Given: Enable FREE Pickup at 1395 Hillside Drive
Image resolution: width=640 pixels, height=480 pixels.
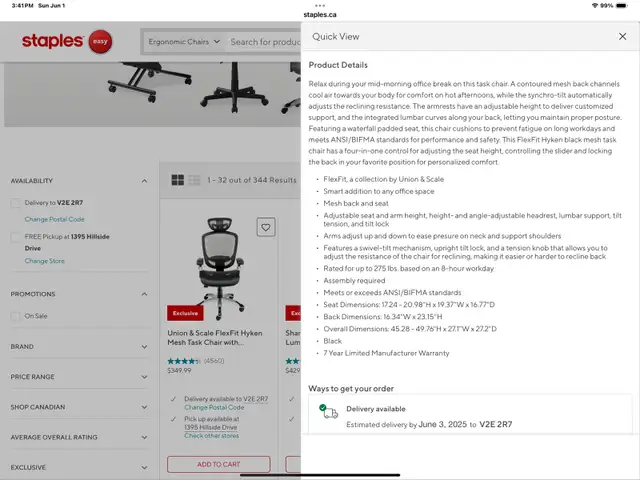Looking at the screenshot, I should tap(16, 237).
